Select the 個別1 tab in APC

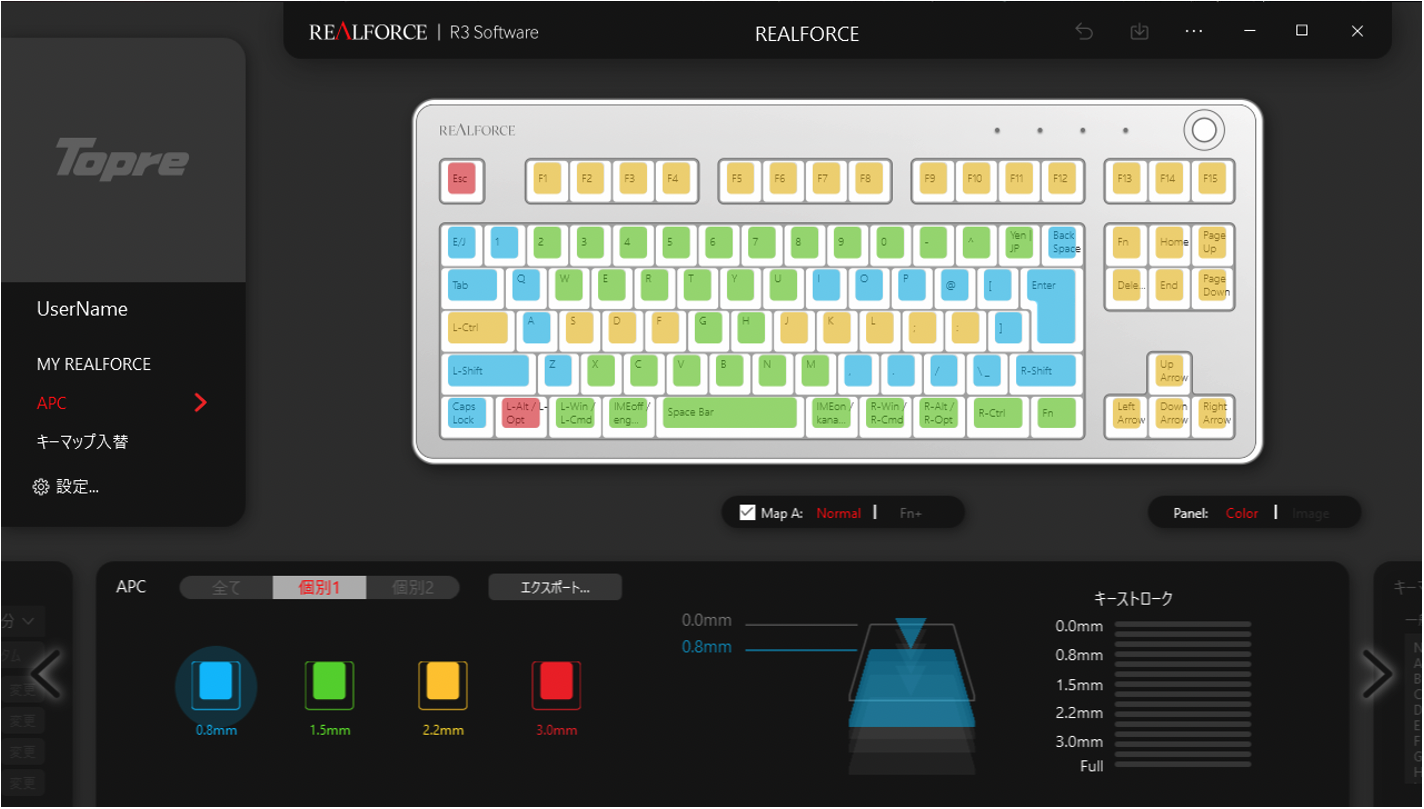pyautogui.click(x=320, y=587)
